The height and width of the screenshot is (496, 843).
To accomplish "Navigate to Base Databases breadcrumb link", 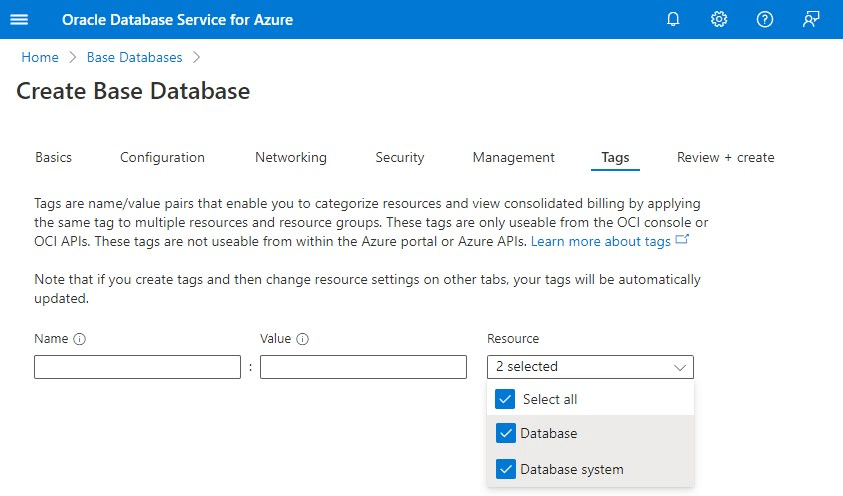I will pos(134,57).
